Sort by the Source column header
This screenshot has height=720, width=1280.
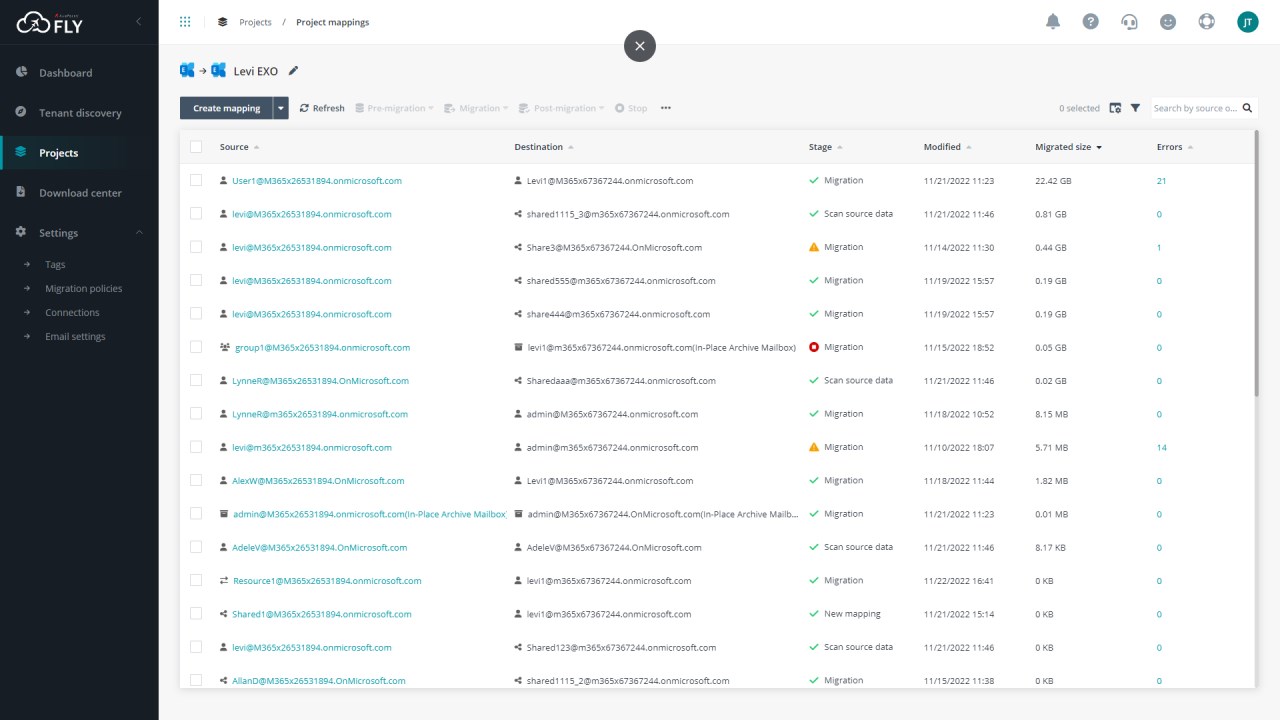click(x=239, y=147)
